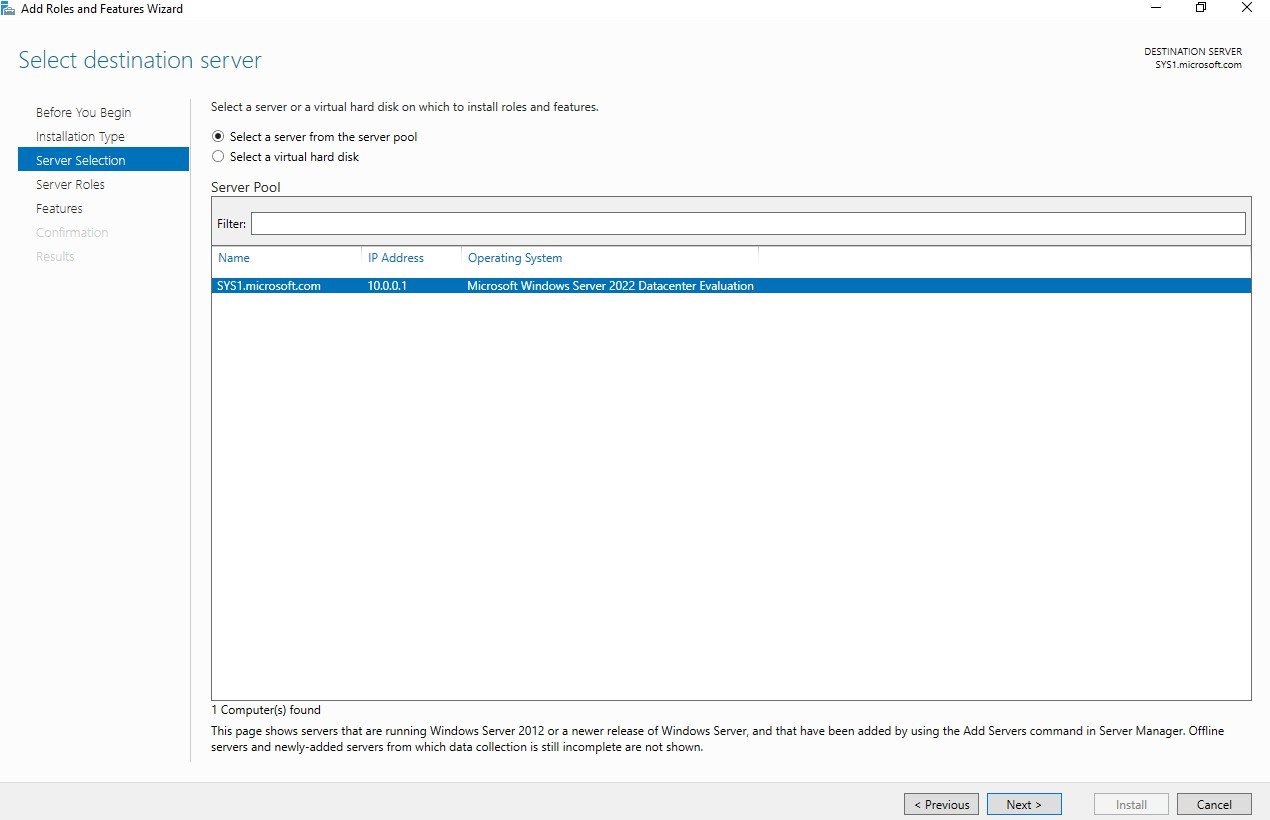Select the SYS1.microsoft.com server row

(731, 286)
